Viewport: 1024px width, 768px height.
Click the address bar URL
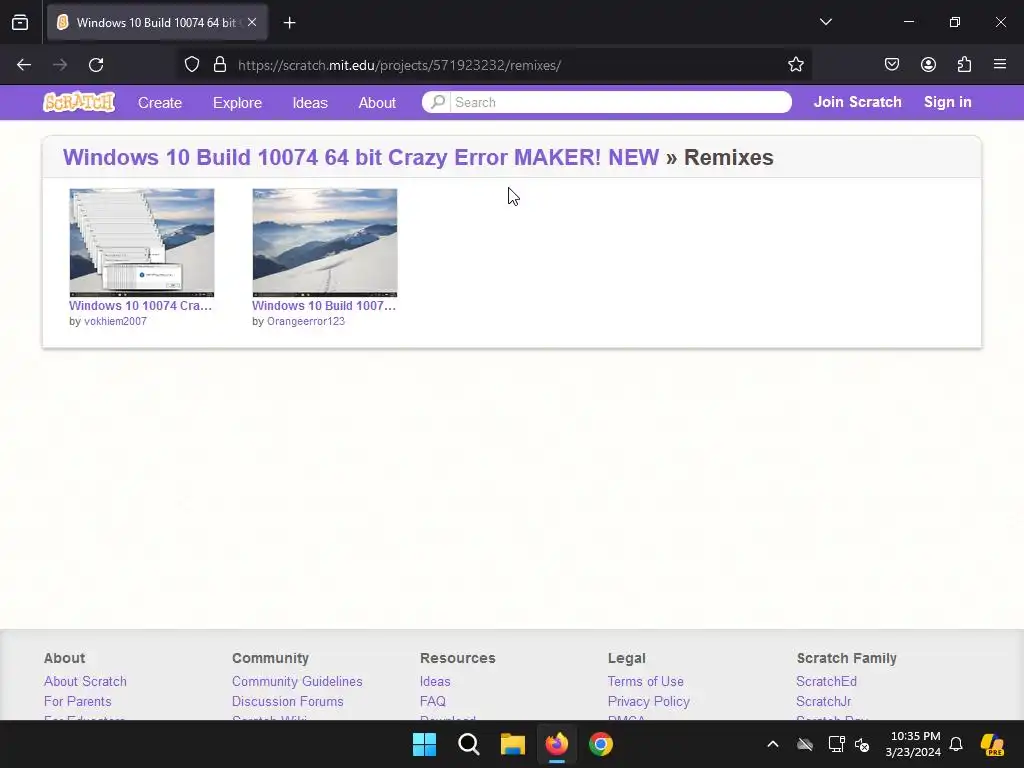pos(399,65)
